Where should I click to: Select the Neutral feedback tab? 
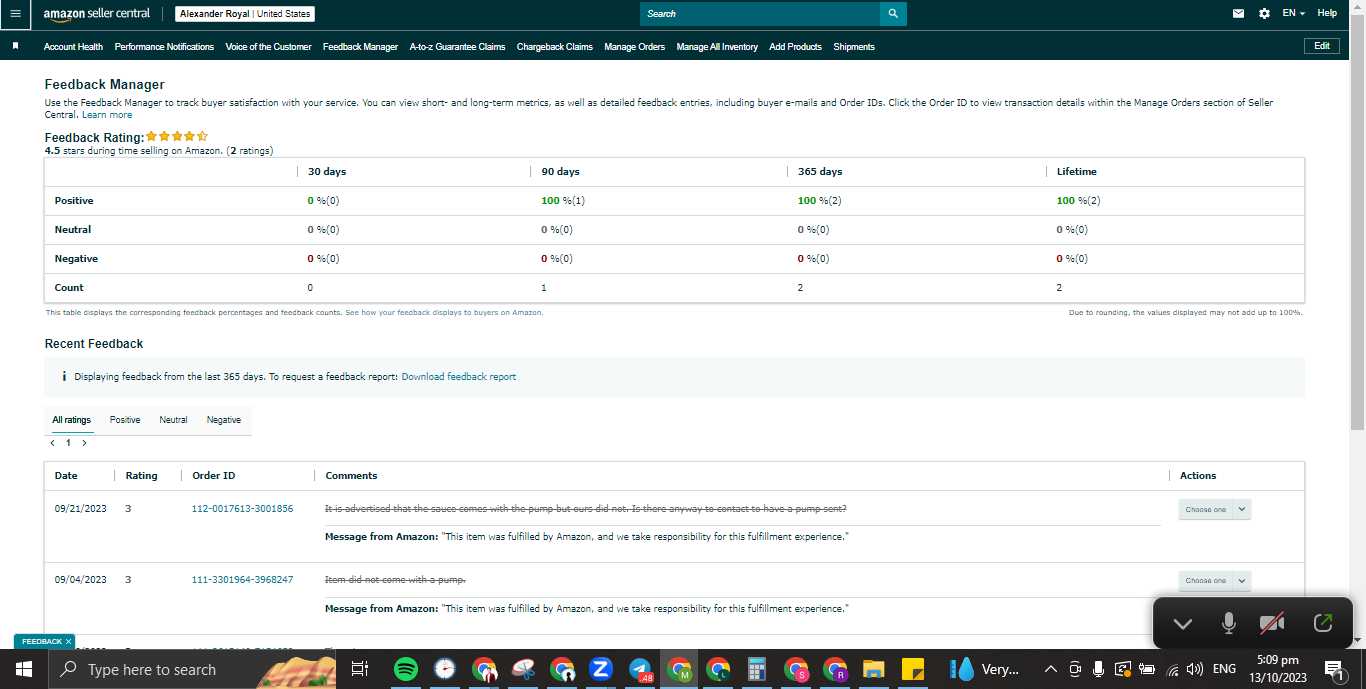pyautogui.click(x=173, y=420)
